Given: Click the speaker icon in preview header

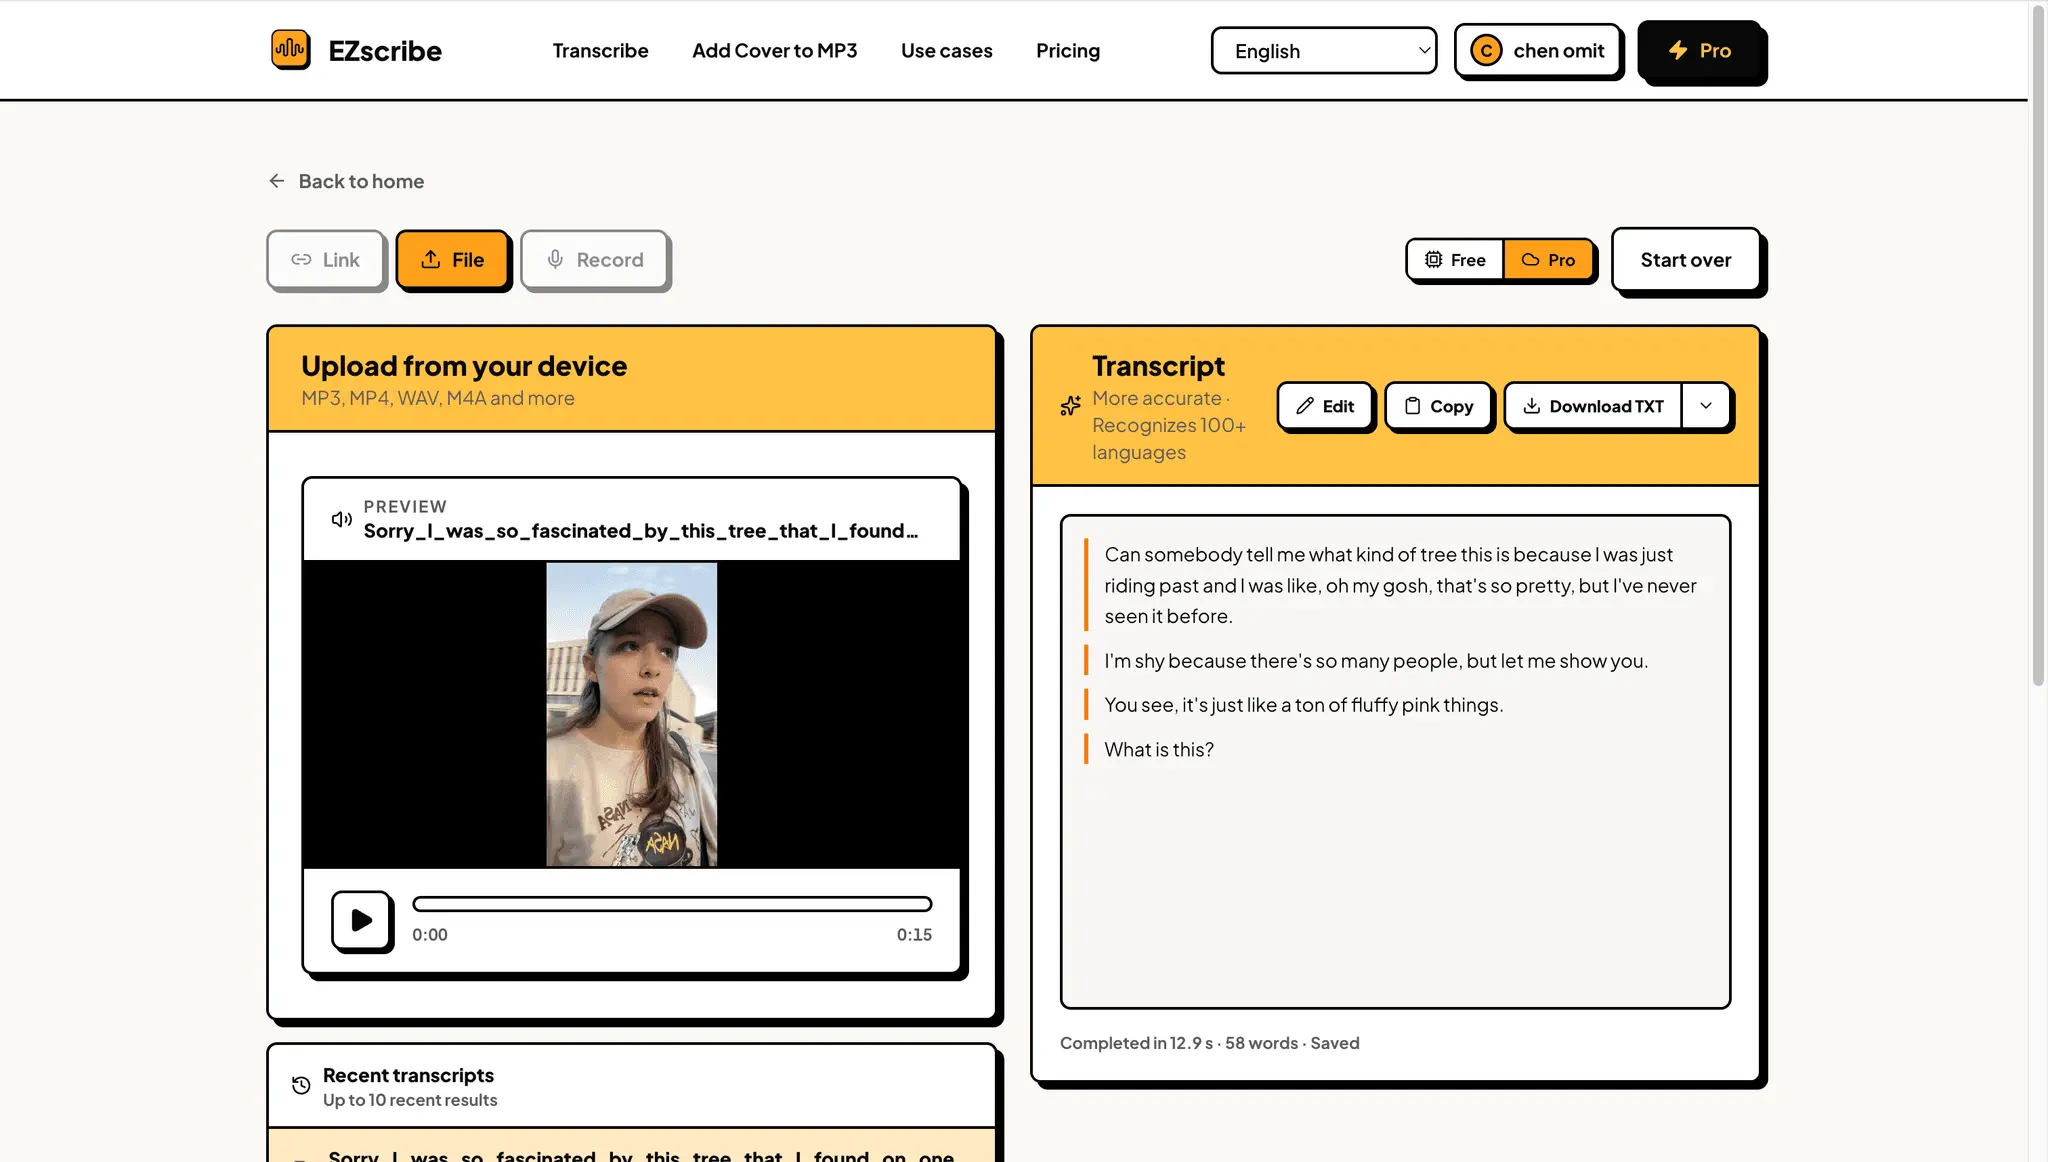Looking at the screenshot, I should 342,519.
